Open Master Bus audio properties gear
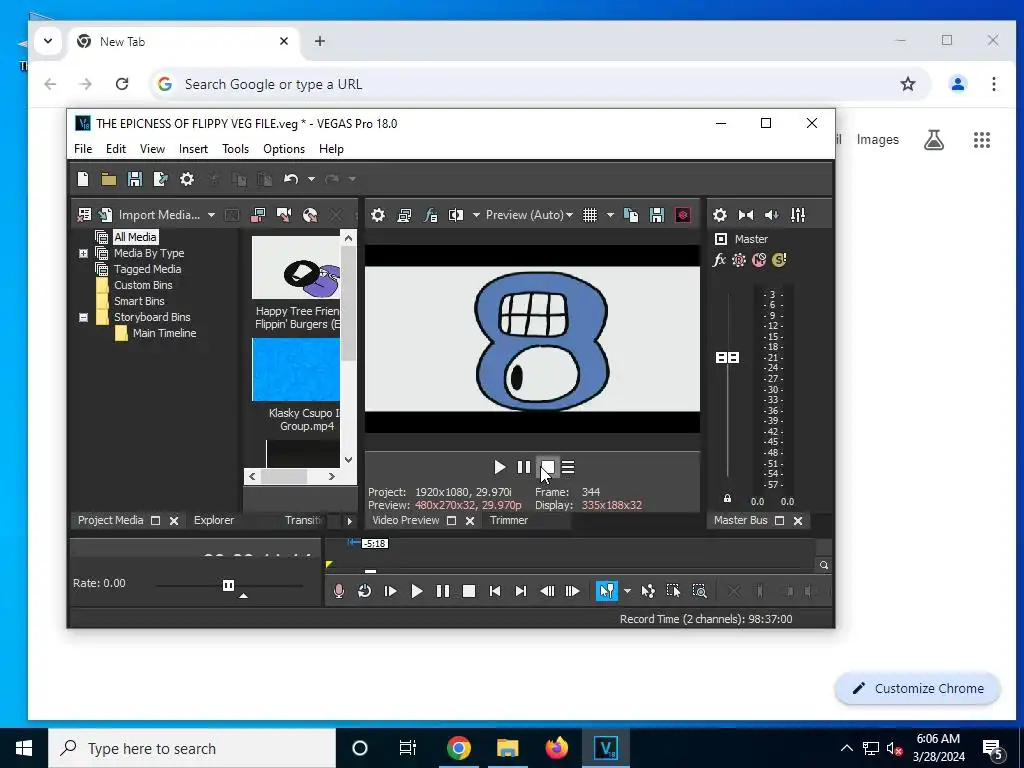This screenshot has width=1024, height=768. tap(720, 215)
